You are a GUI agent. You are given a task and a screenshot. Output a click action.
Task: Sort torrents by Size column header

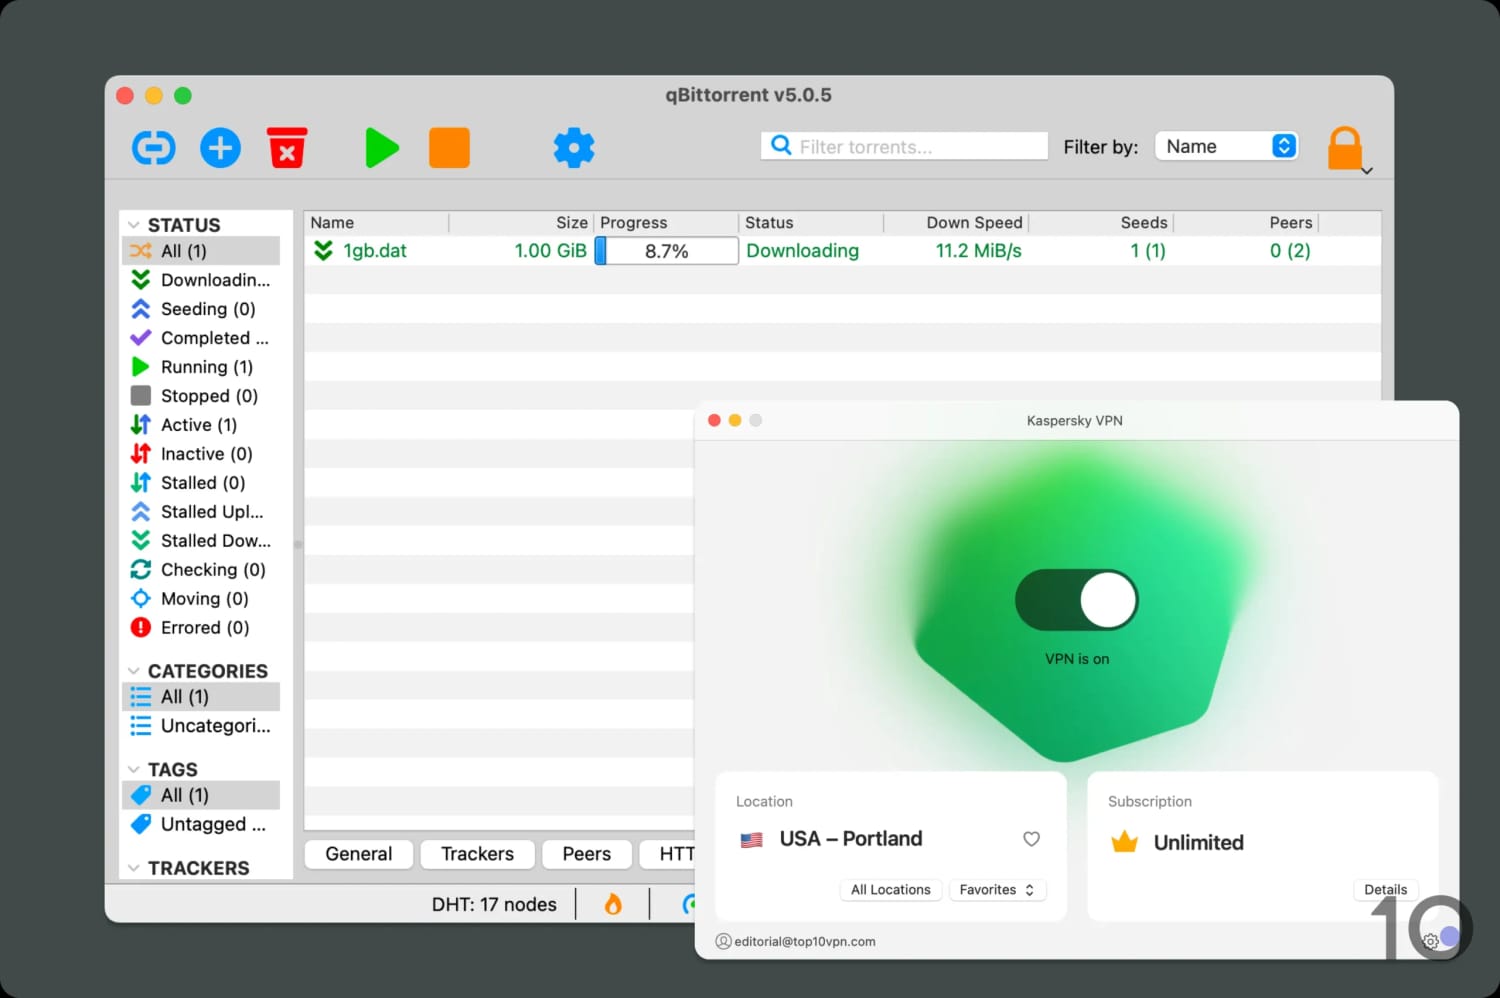tap(521, 223)
